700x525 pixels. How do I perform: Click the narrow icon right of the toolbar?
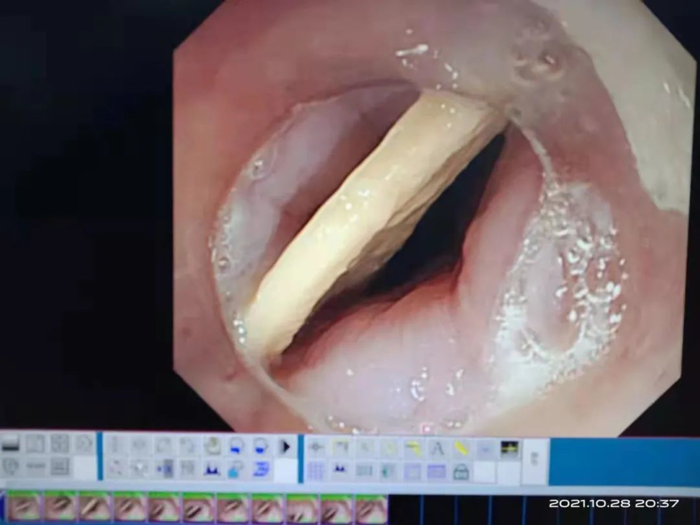(533, 458)
